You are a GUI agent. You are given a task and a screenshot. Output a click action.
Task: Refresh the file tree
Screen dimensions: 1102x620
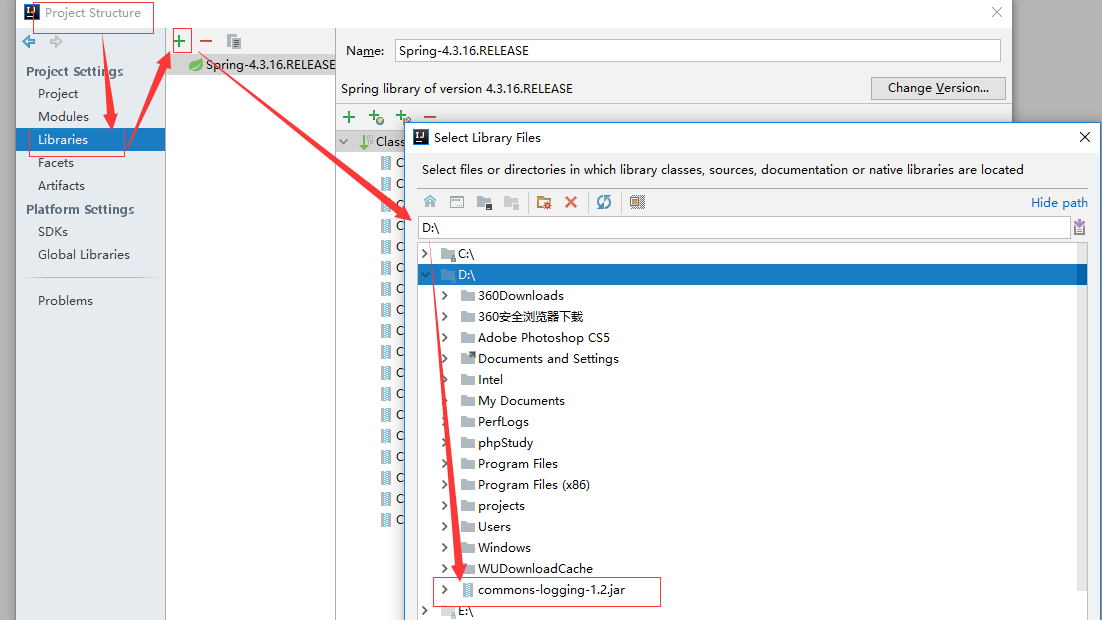604,202
